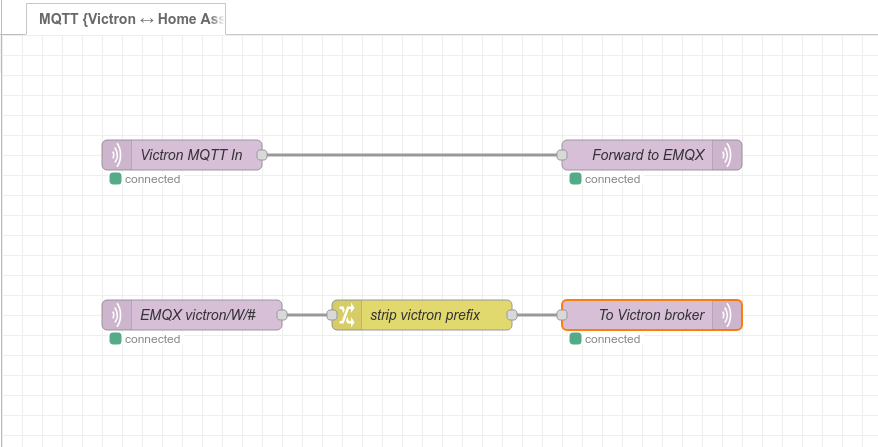Click the shuffle icon on strip victron prefix node
This screenshot has width=878, height=447.
point(346,315)
